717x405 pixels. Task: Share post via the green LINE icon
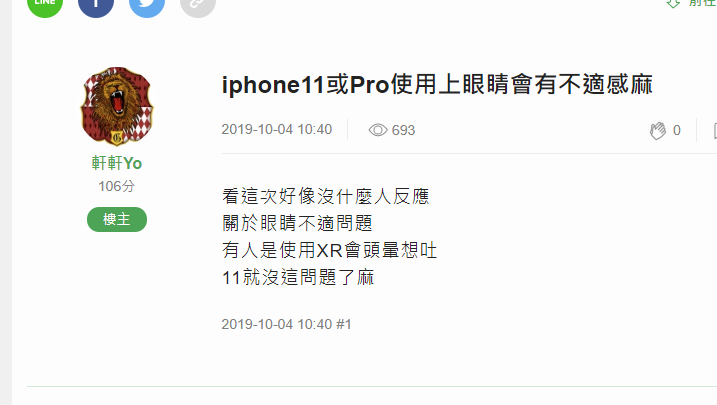coord(45,4)
